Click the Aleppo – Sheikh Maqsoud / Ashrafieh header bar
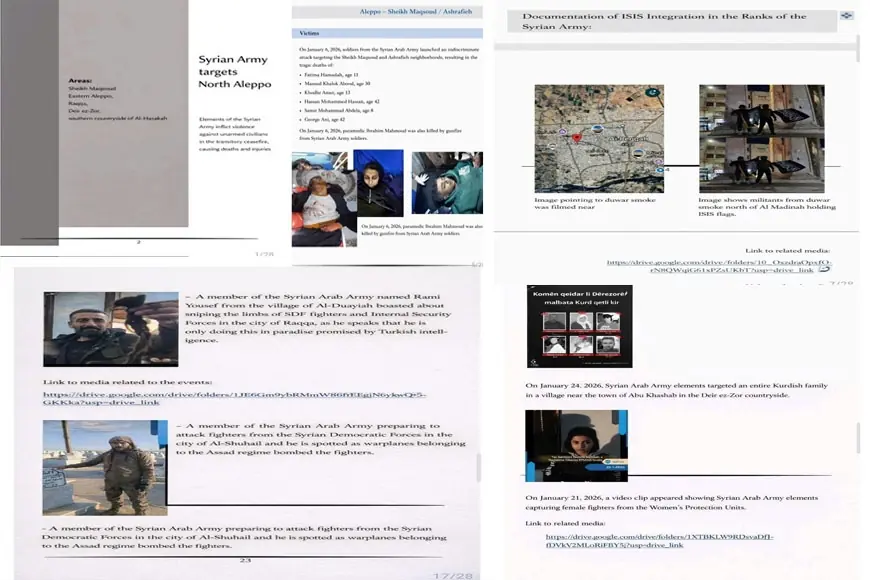This screenshot has height=580, width=870. pyautogui.click(x=386, y=11)
